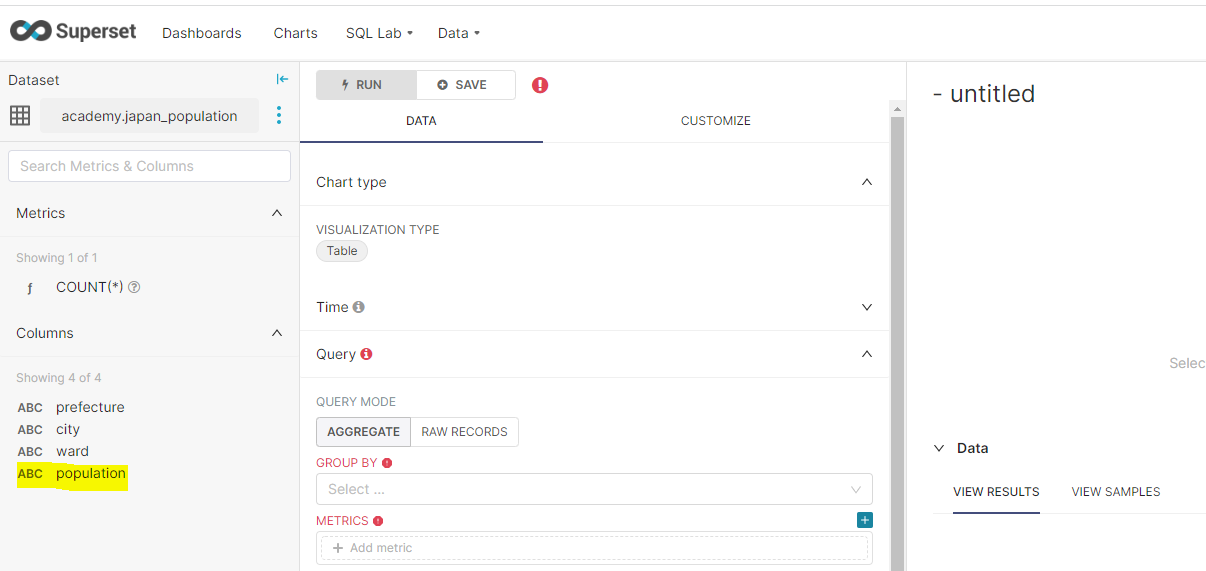
Task: Open the Group By select dropdown
Action: pos(594,489)
